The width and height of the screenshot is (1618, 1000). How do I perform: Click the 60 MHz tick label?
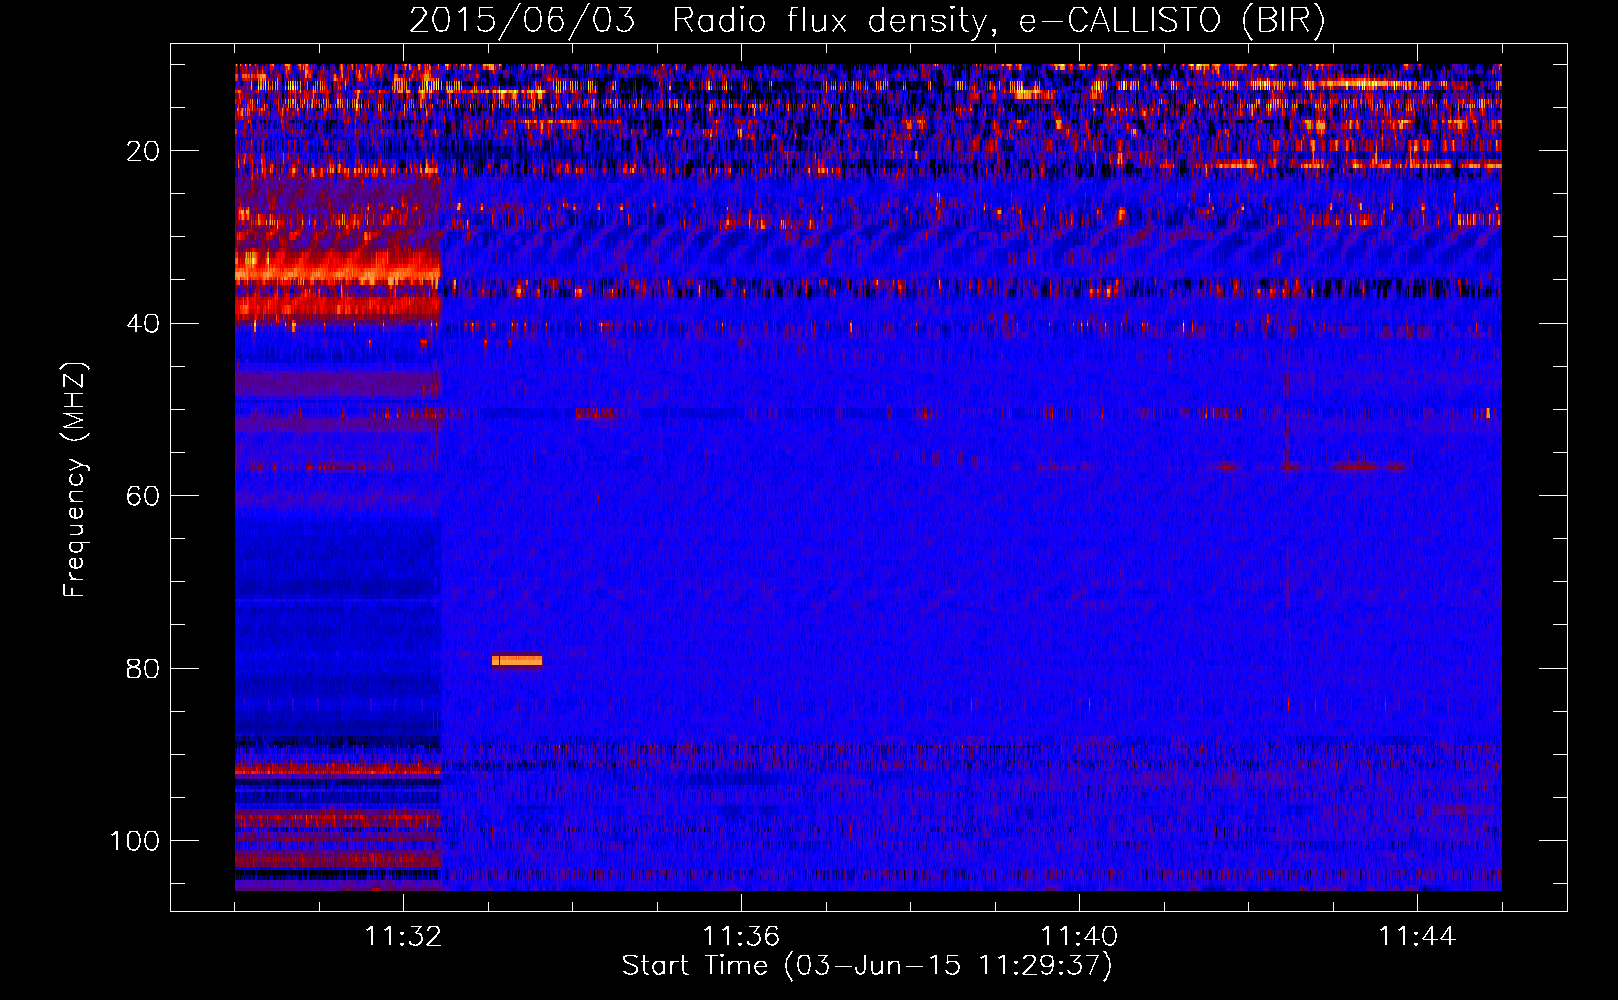(x=143, y=496)
